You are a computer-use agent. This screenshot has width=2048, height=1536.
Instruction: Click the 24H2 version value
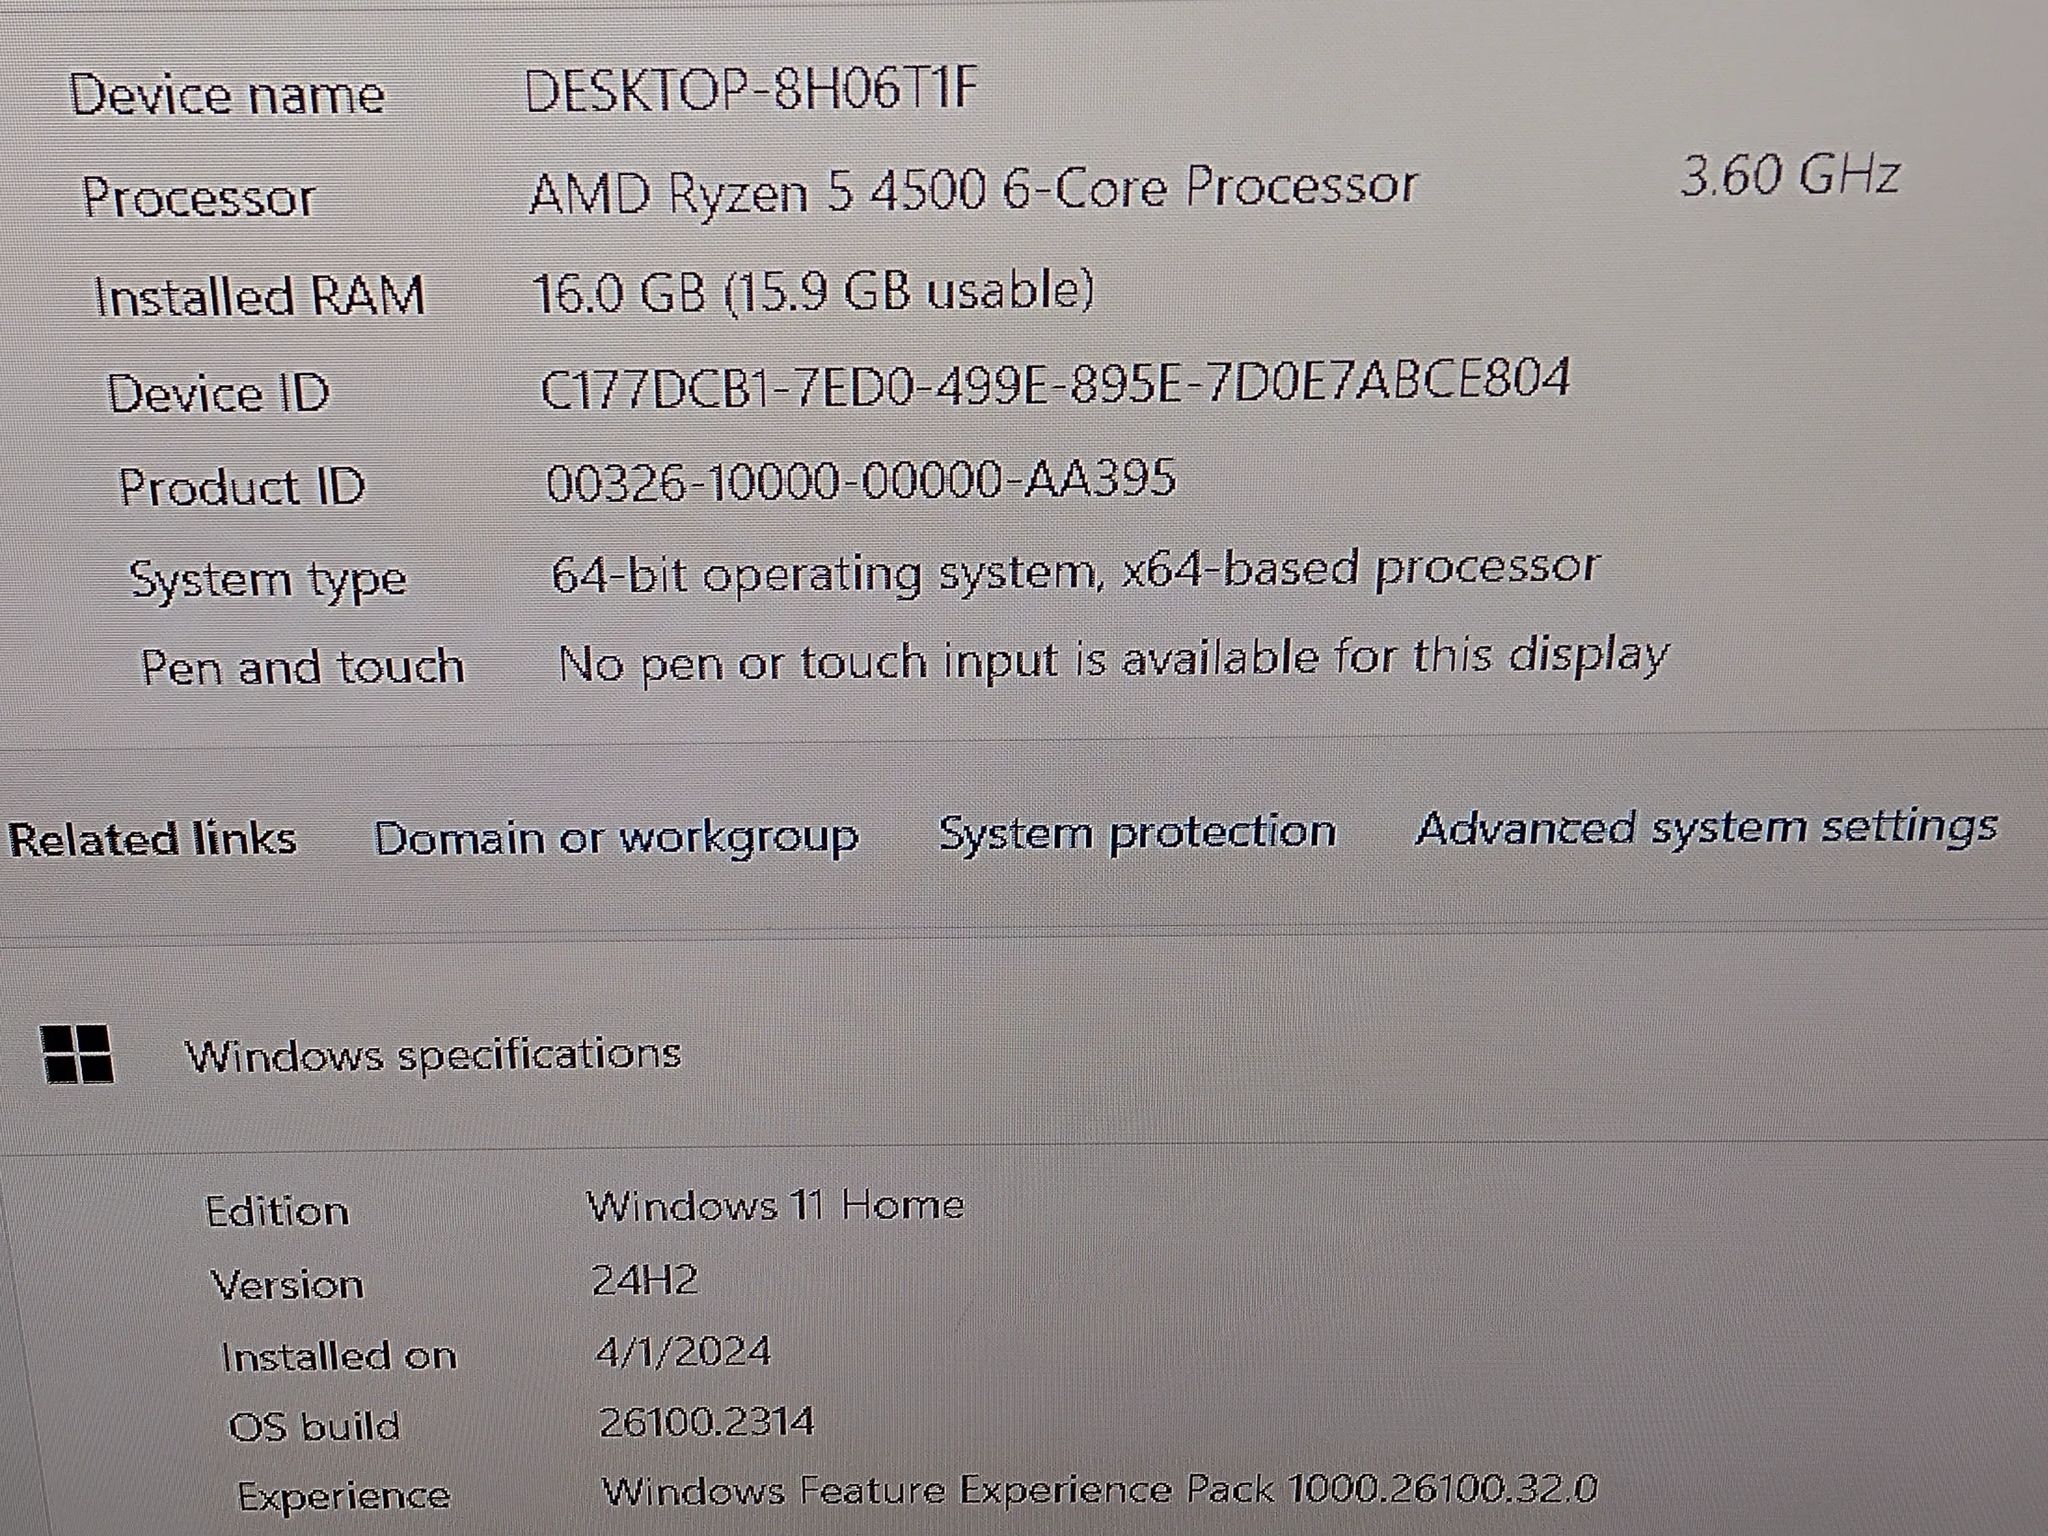(645, 1280)
